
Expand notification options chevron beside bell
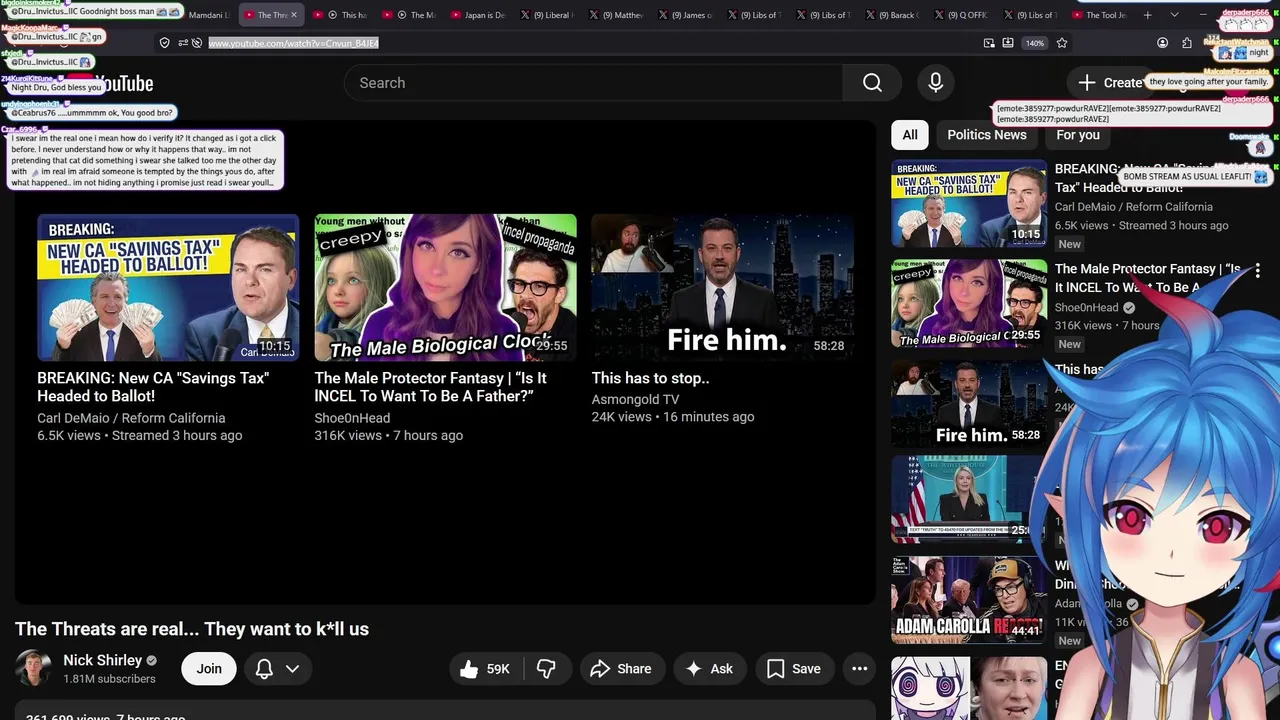(x=292, y=669)
